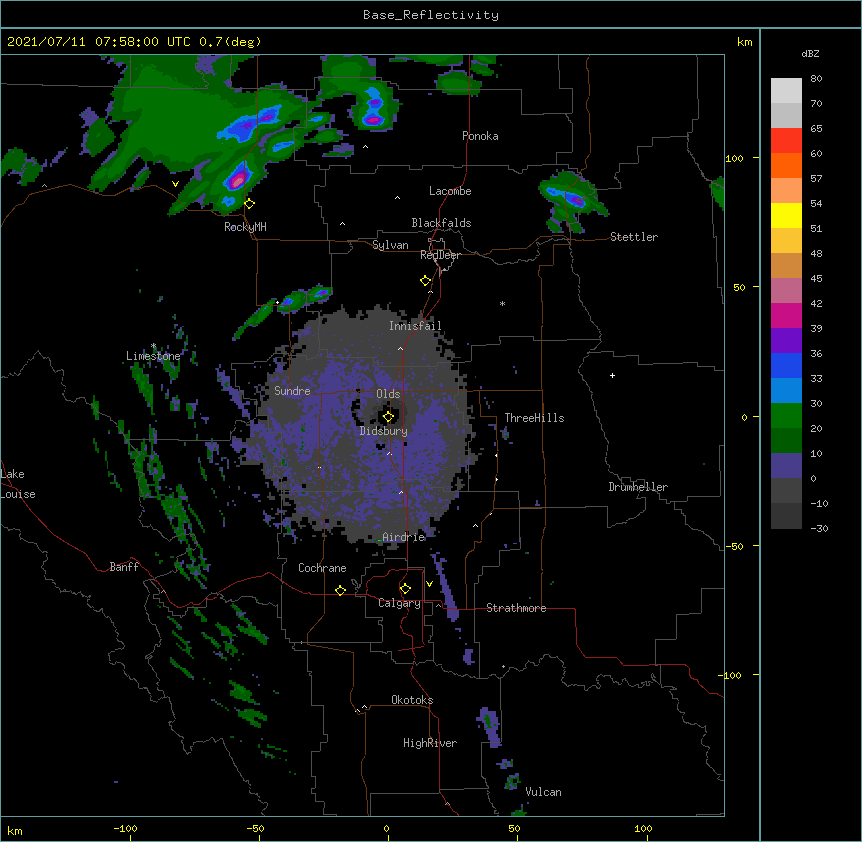Select the yellow V marker east of Calgary

(429, 584)
